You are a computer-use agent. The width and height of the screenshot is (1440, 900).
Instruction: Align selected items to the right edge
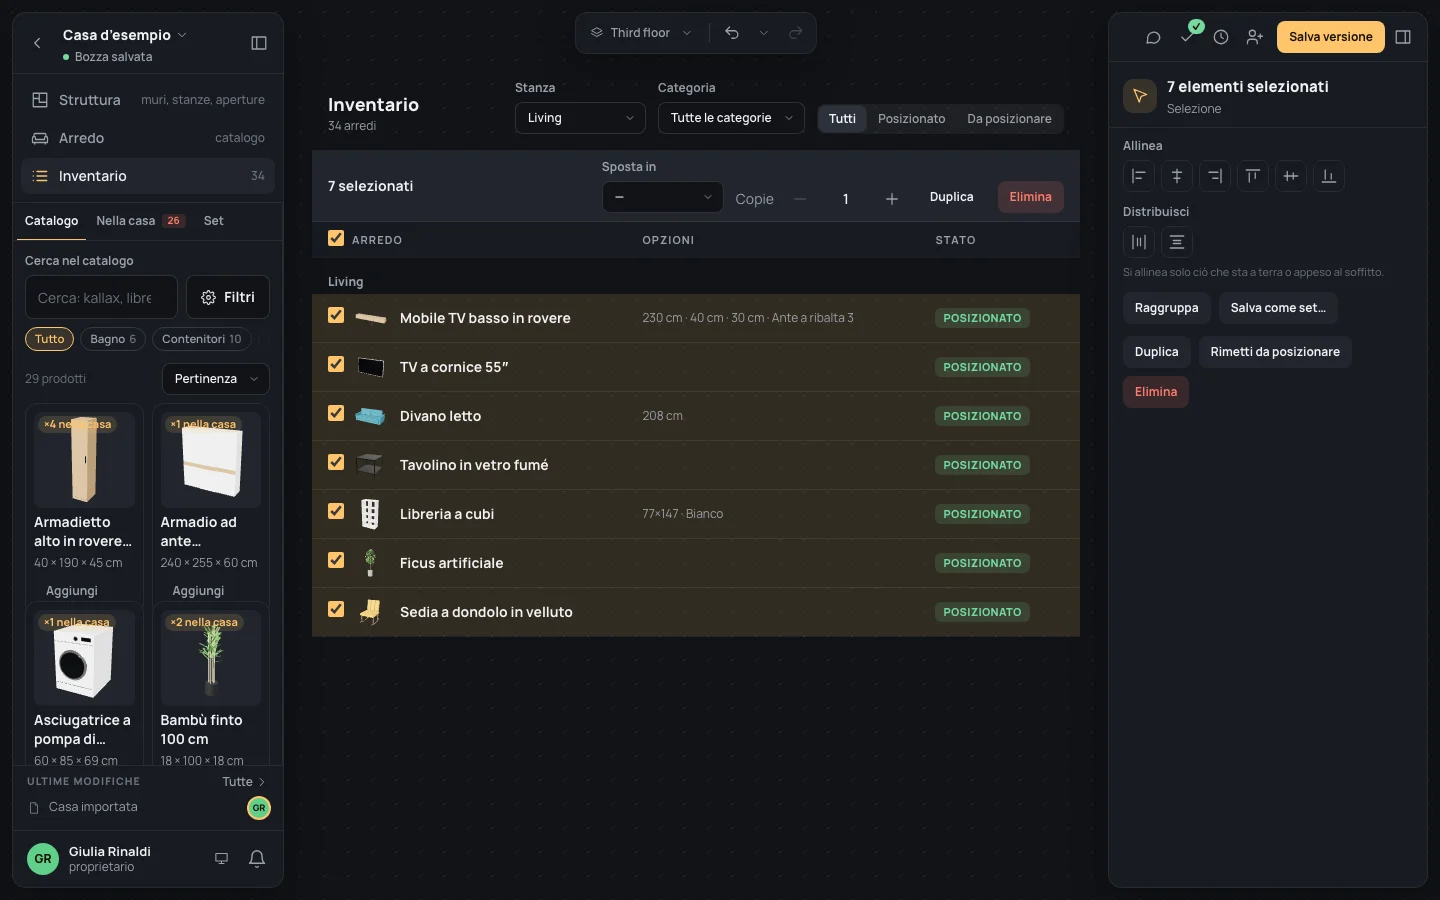pos(1215,176)
